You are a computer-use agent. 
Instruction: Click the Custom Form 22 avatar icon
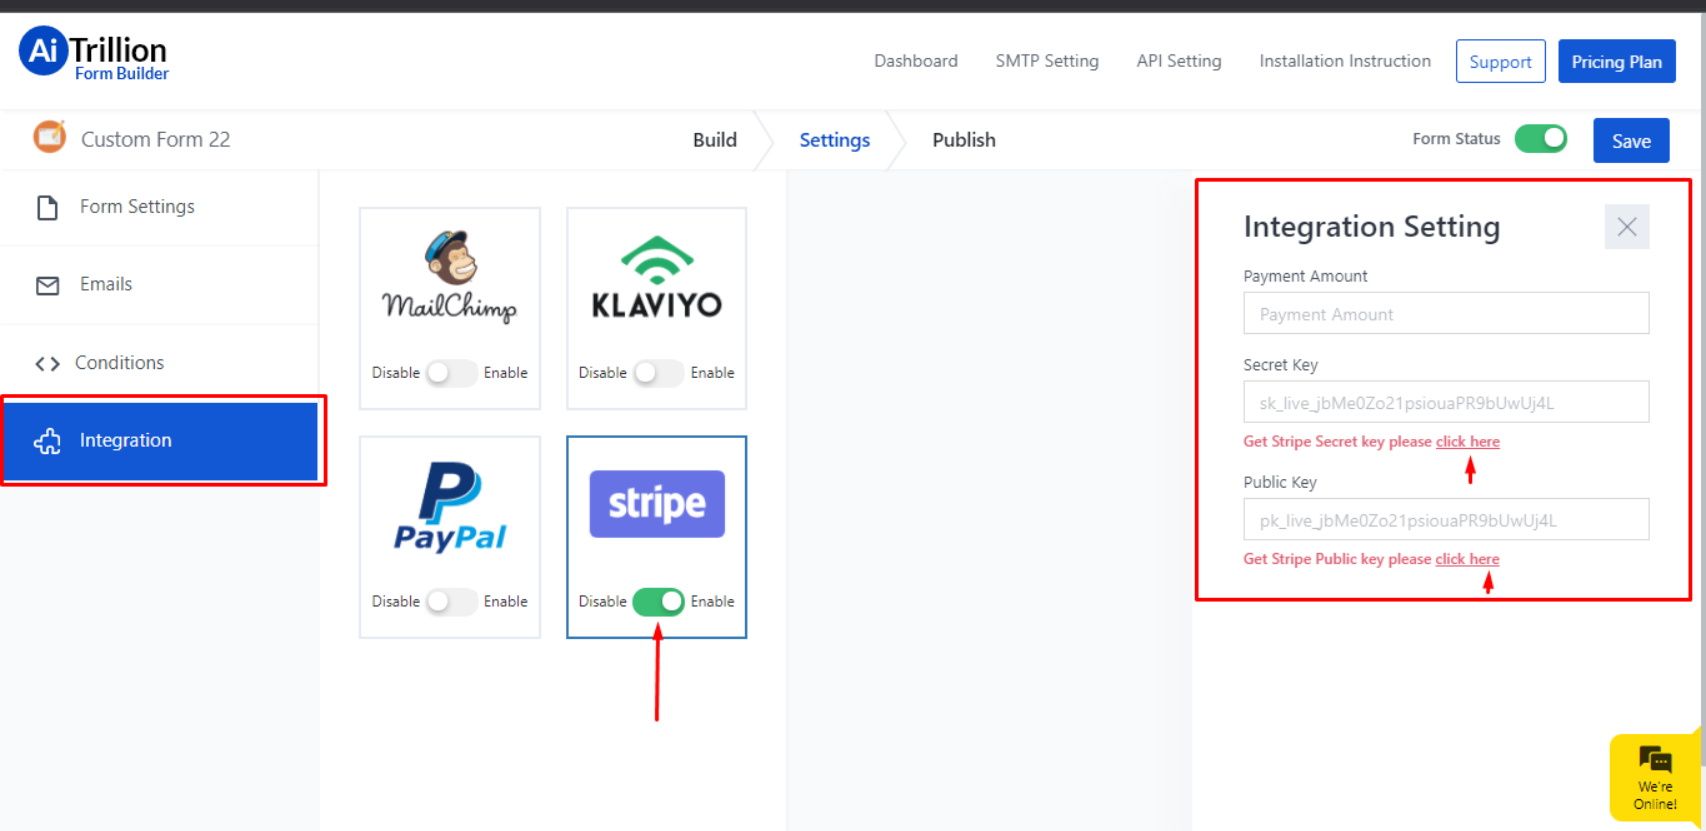pos(49,136)
